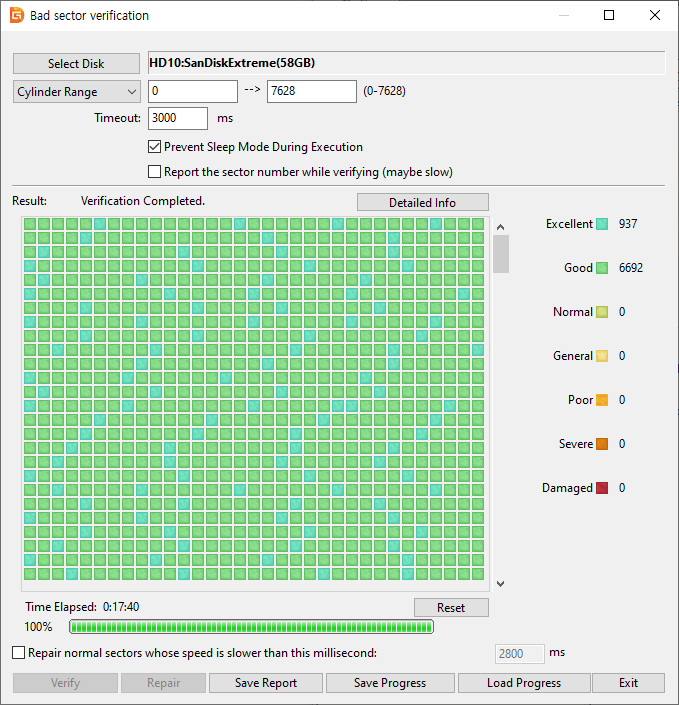Click the scroll down arrow of block map
This screenshot has height=705, width=679.
click(x=500, y=584)
